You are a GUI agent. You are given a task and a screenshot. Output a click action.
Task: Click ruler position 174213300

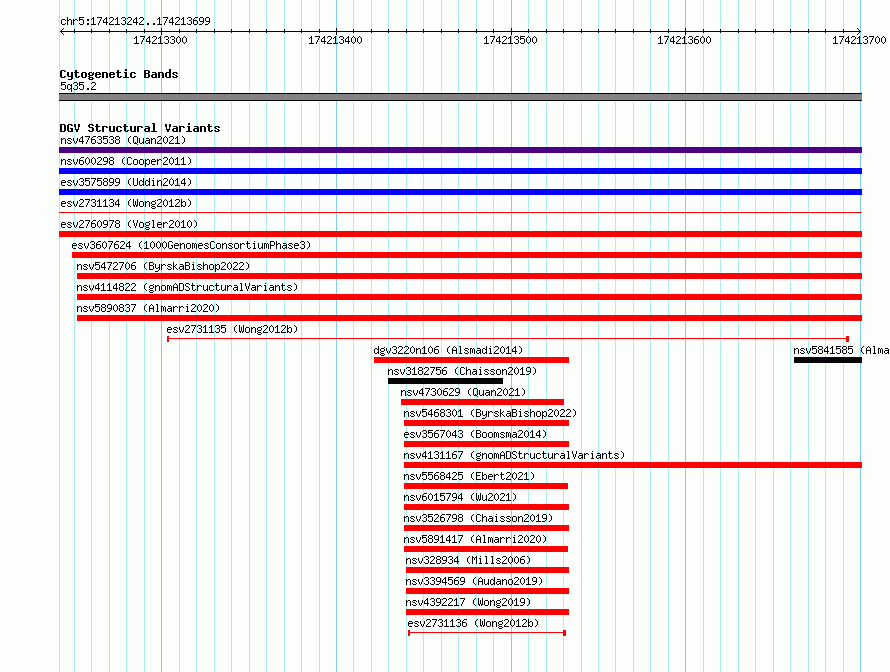click(x=160, y=40)
